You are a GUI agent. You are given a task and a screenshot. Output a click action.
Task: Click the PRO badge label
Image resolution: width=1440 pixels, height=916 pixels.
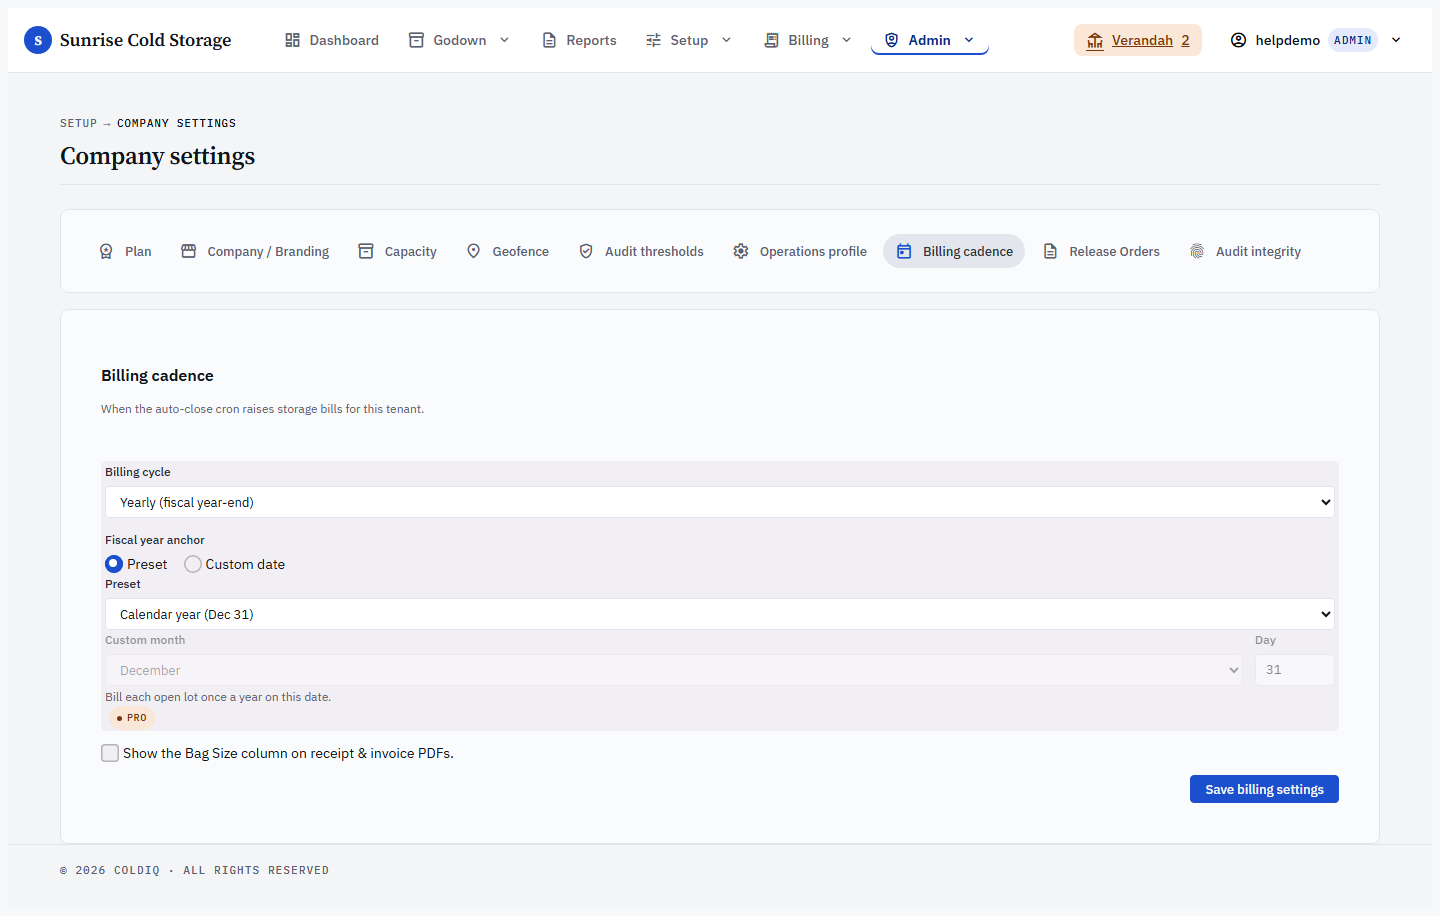tap(132, 718)
